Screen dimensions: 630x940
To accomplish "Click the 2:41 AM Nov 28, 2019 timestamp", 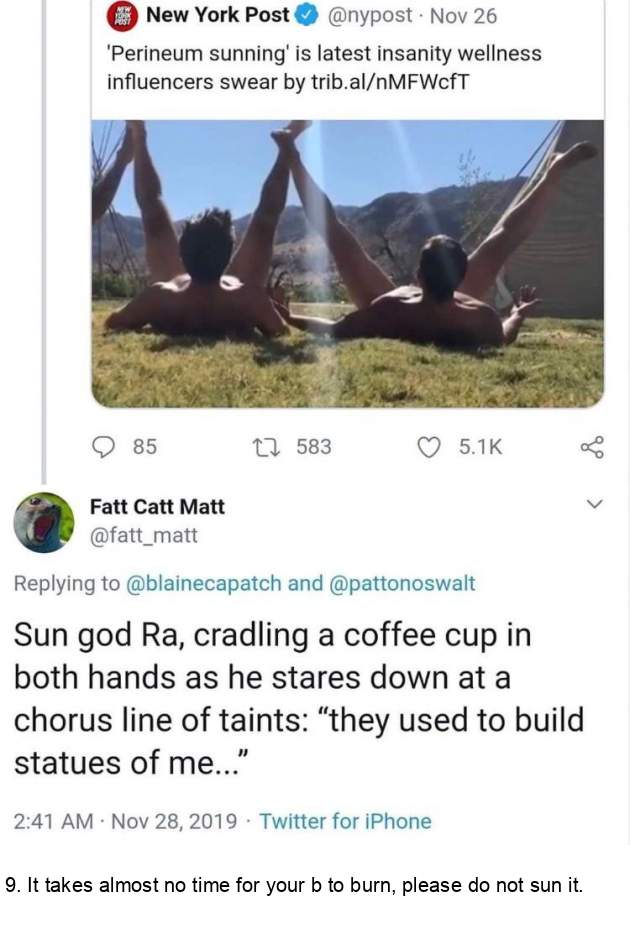I will pos(125,821).
